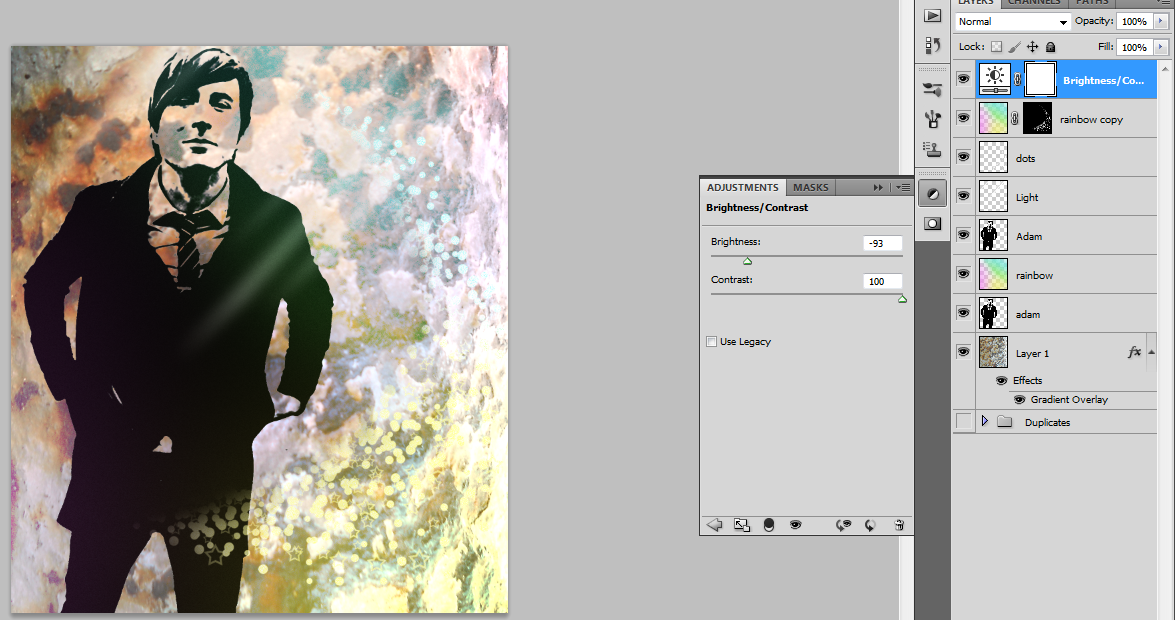Viewport: 1175px width, 620px height.
Task: Switch to the Channels tab
Action: pos(1034,3)
